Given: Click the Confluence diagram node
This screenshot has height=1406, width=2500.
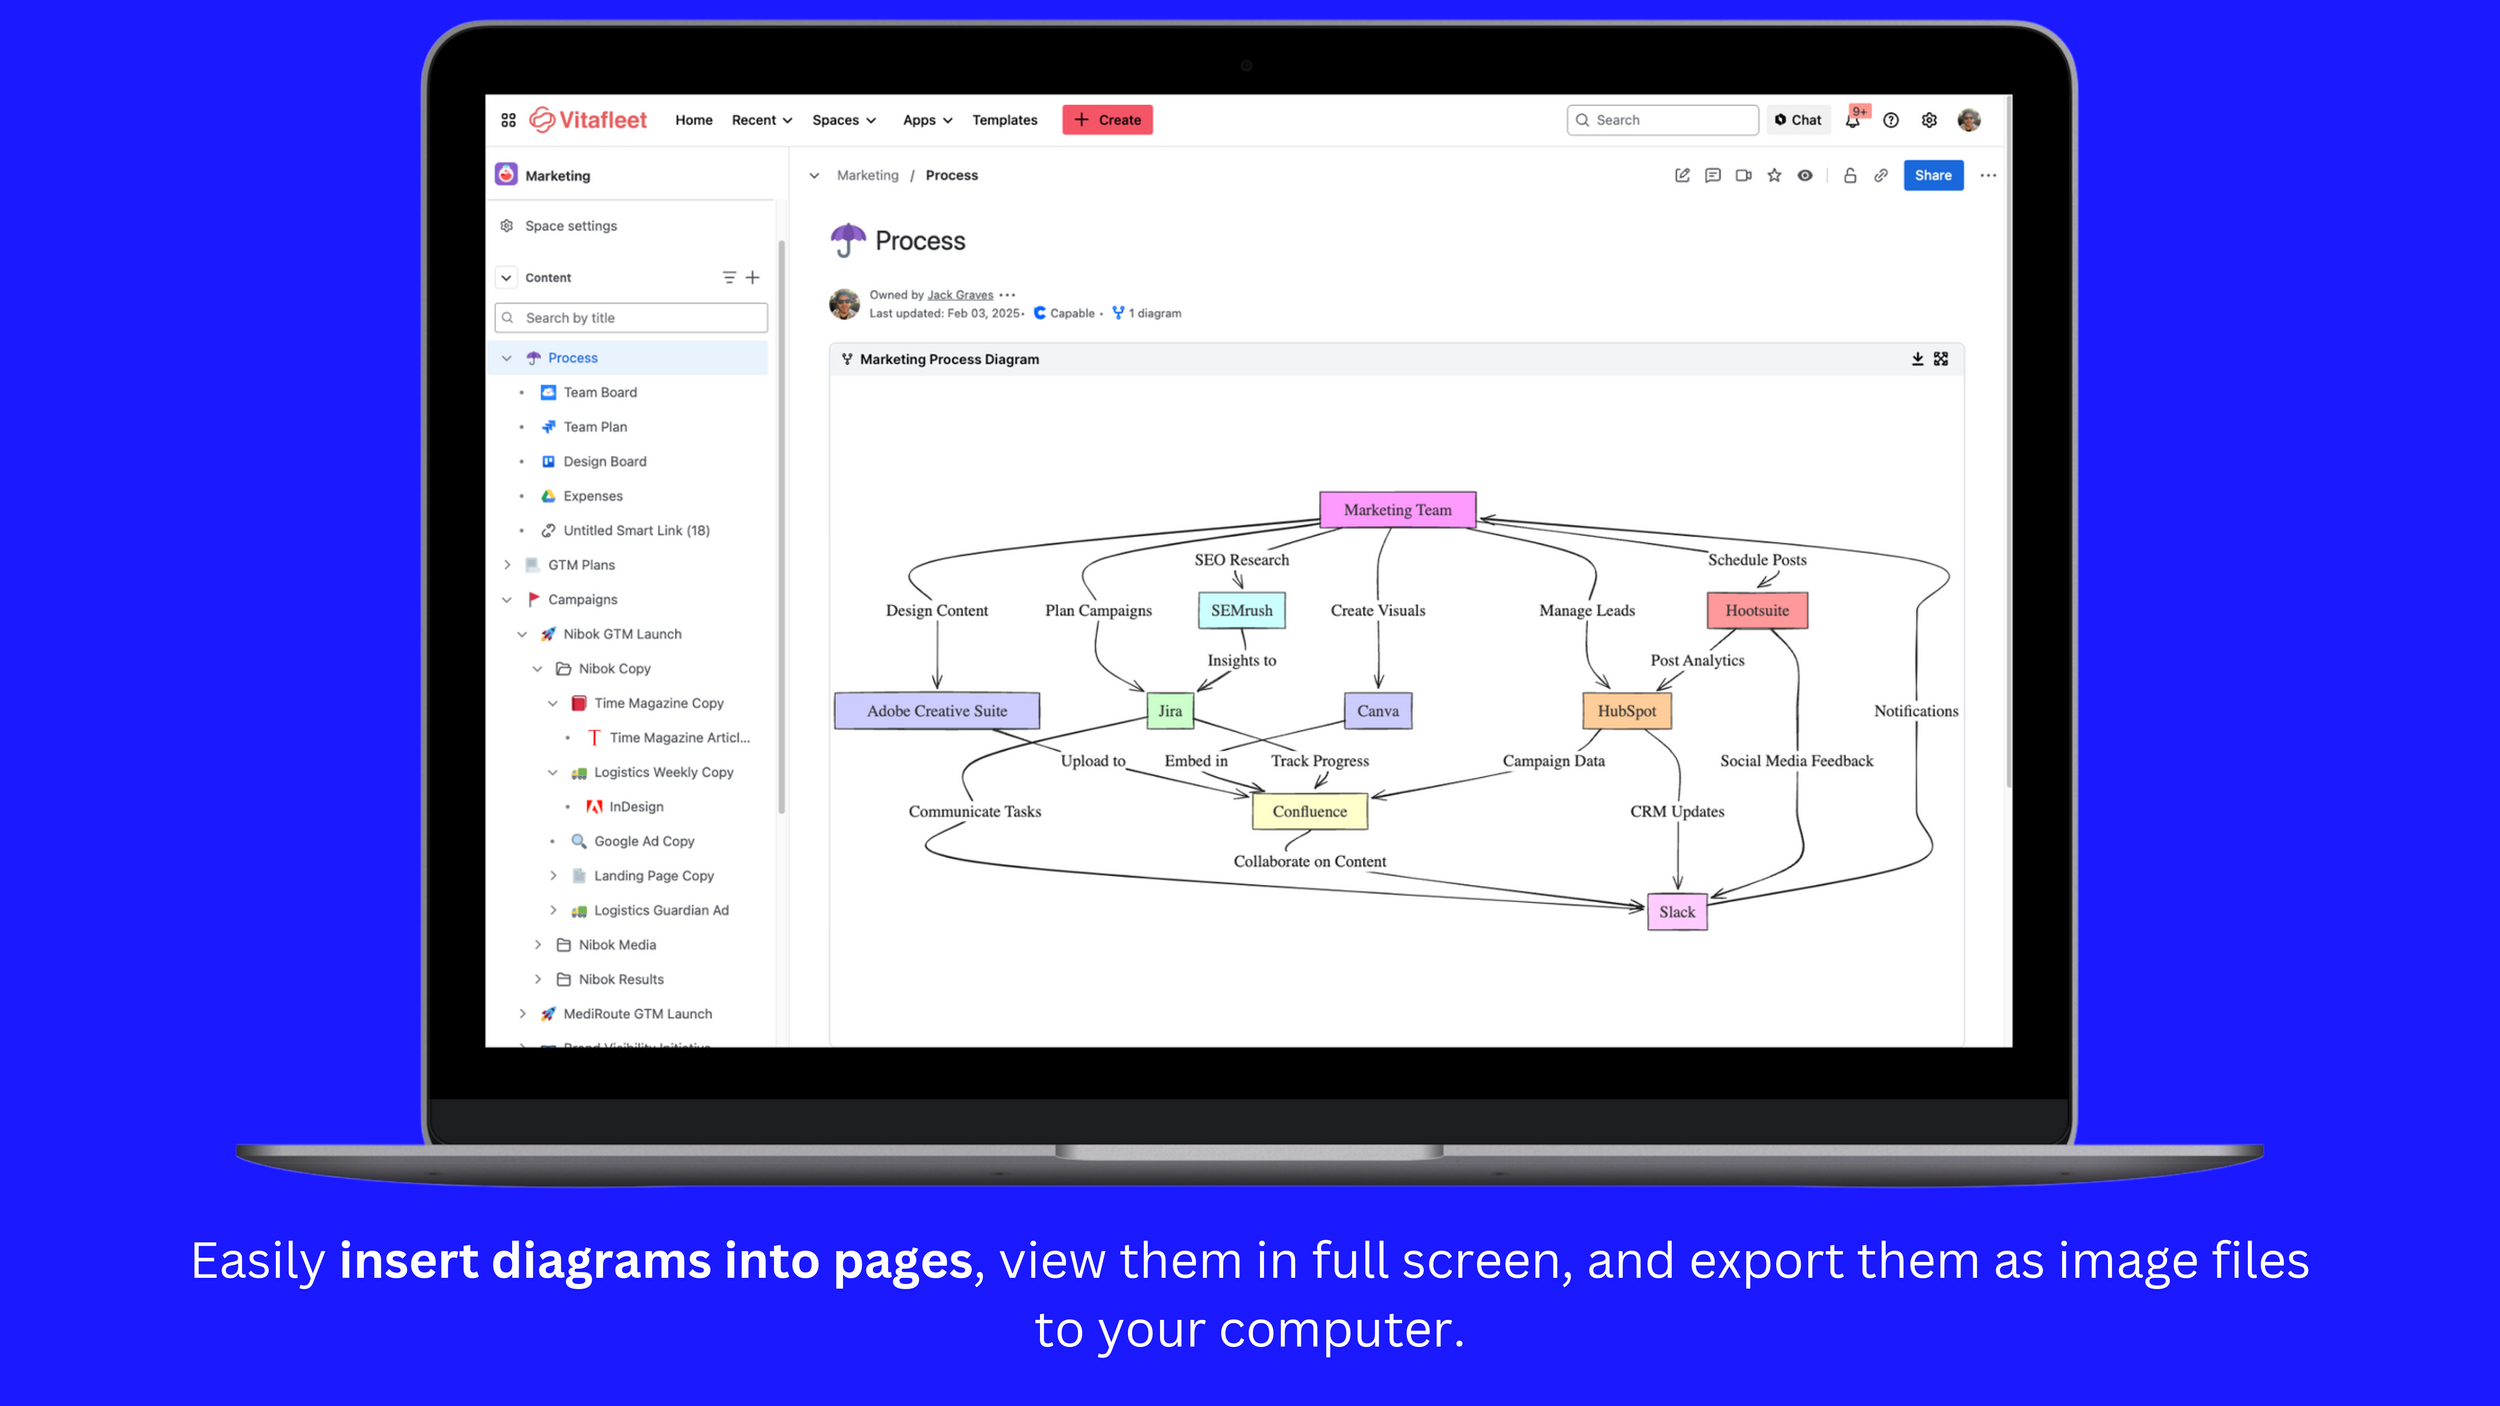Looking at the screenshot, I should click(1310, 811).
